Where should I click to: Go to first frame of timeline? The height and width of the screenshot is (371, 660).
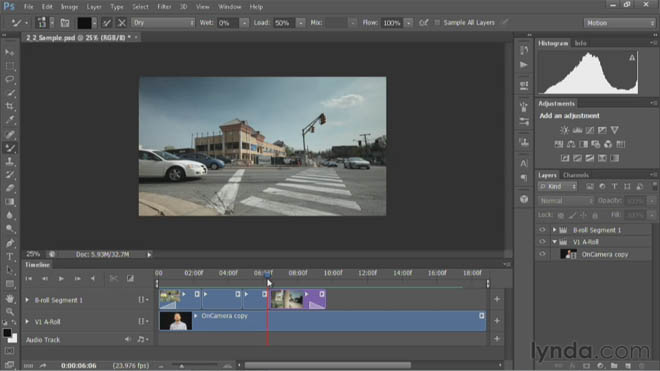(x=29, y=278)
